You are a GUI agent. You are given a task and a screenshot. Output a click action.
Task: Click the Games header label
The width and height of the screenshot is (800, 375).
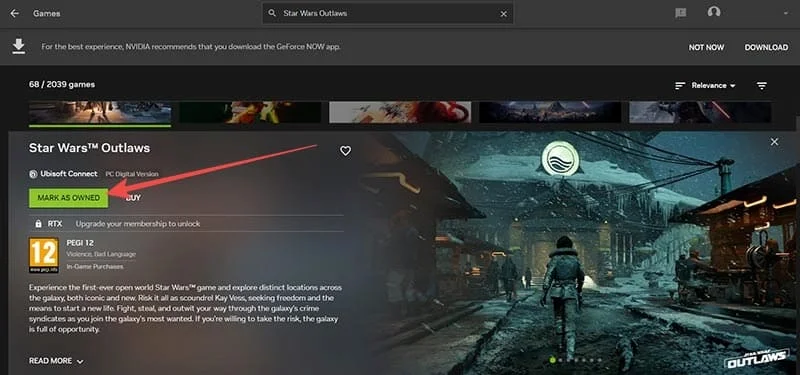coord(47,13)
